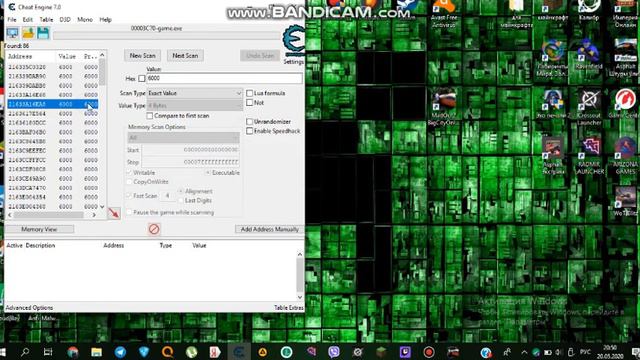Click the taskbar search magnifier
The image size is (640, 360).
coord(25,352)
